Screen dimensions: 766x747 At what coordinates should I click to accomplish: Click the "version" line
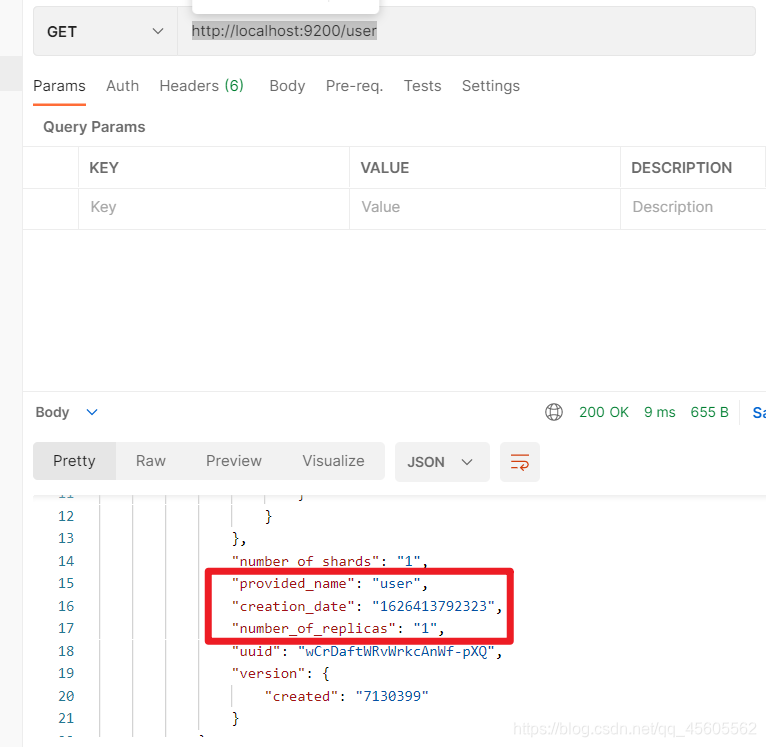point(281,674)
